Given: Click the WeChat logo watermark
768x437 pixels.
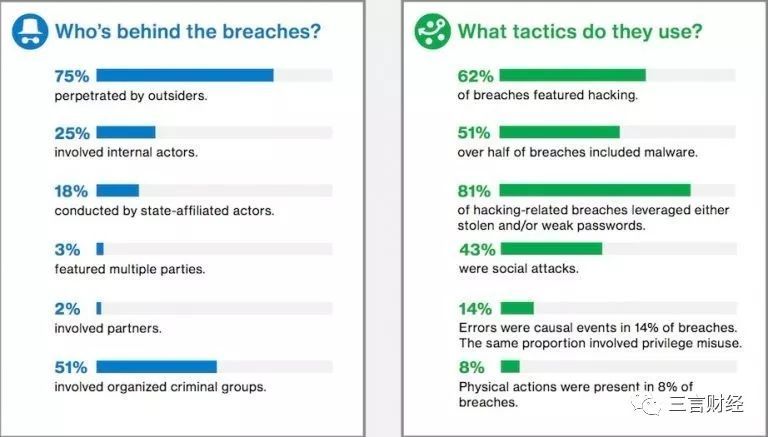Looking at the screenshot, I should tap(645, 406).
